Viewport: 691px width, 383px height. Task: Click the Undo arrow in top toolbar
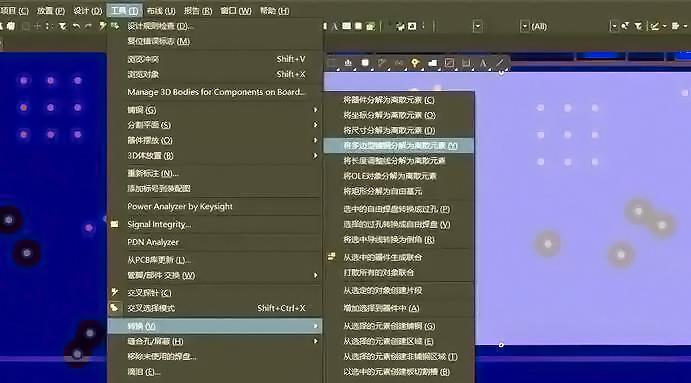(x=76, y=26)
